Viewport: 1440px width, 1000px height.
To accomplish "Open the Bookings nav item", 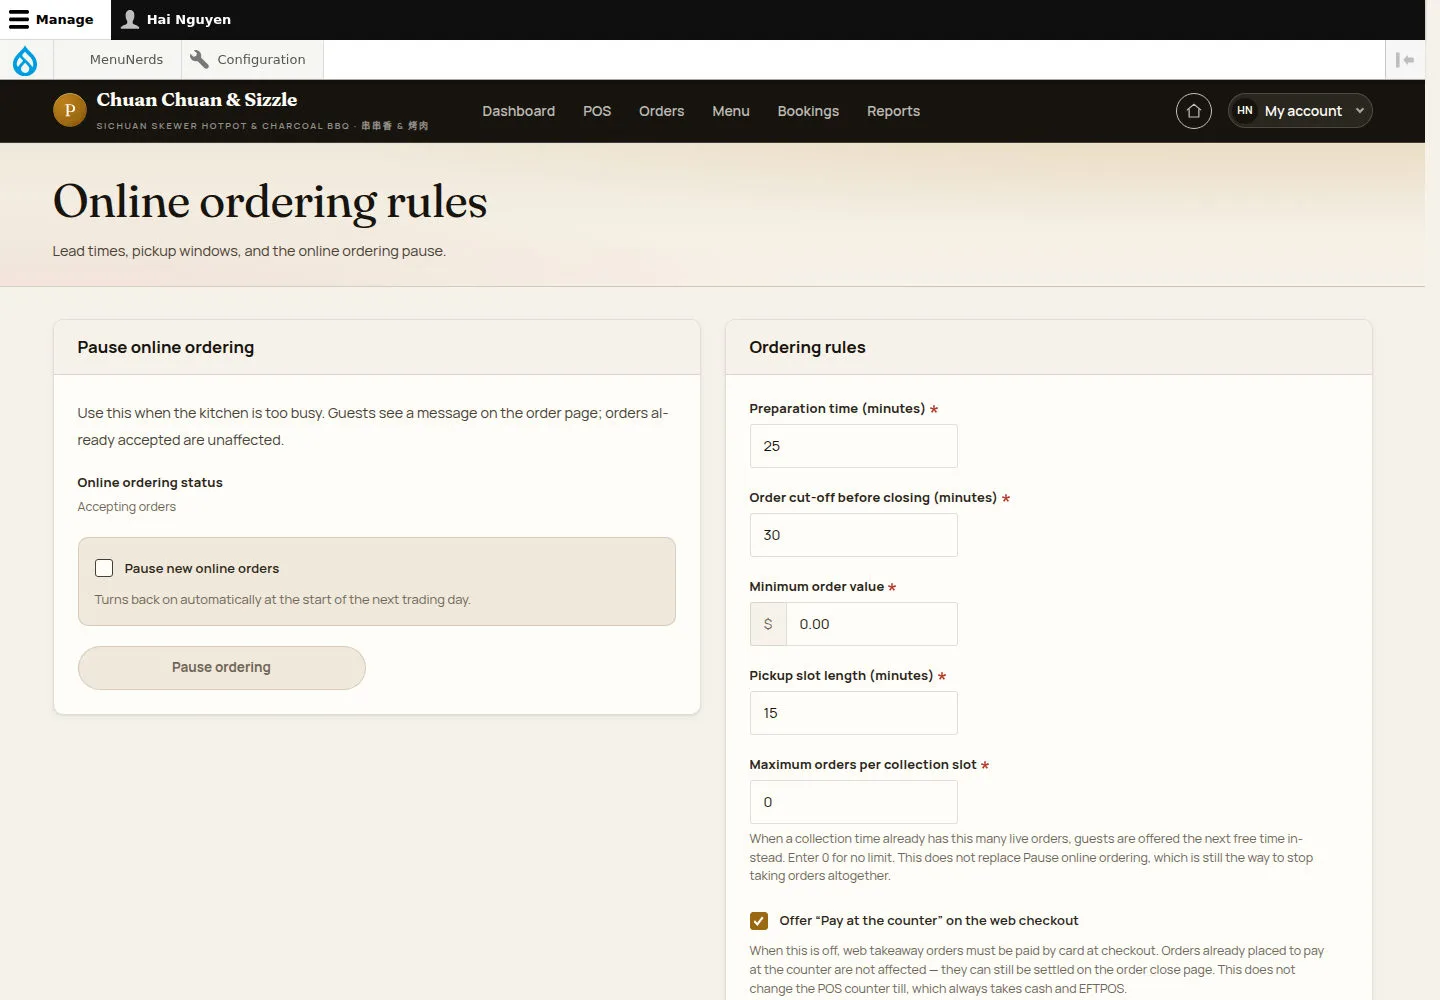I will point(808,111).
